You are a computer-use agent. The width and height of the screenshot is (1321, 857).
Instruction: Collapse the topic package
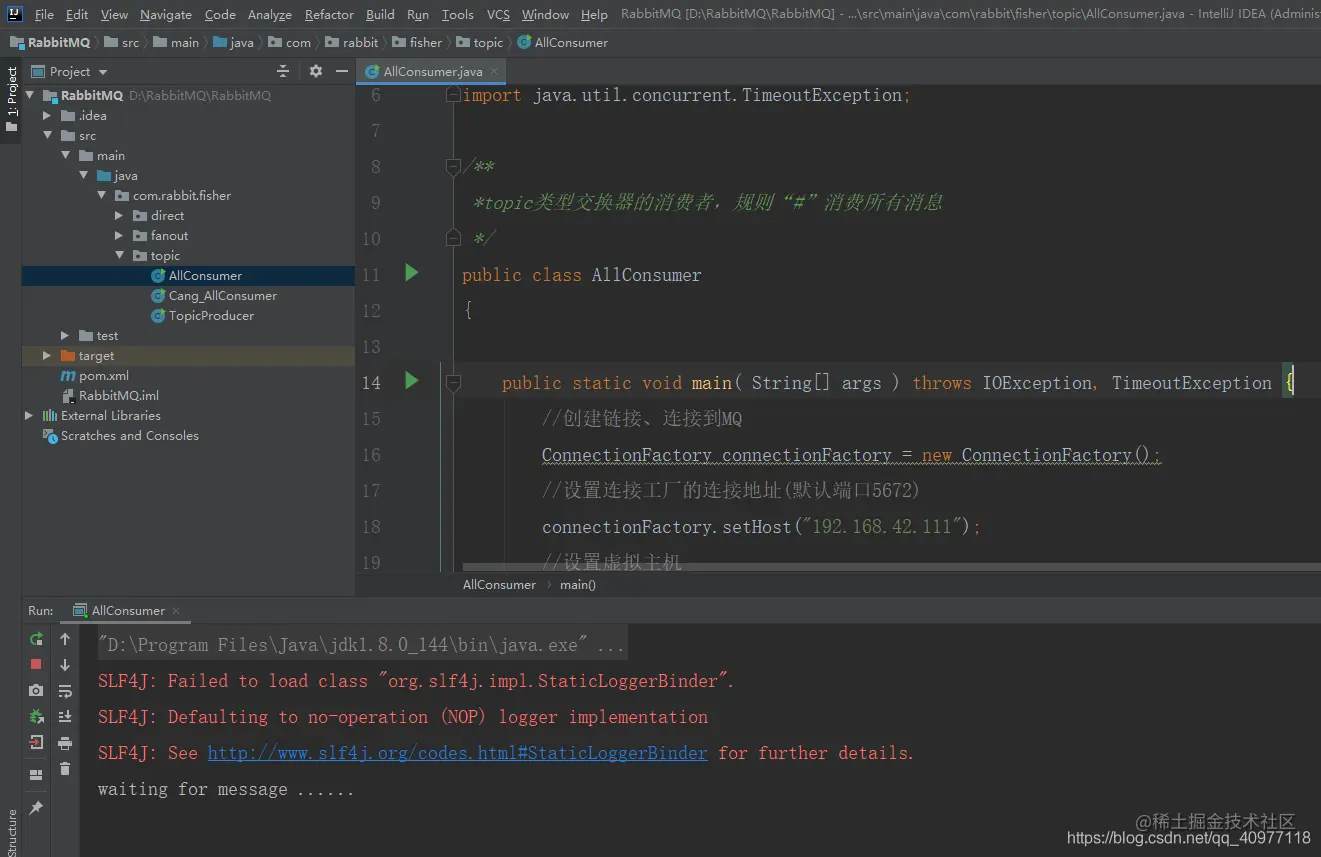119,255
